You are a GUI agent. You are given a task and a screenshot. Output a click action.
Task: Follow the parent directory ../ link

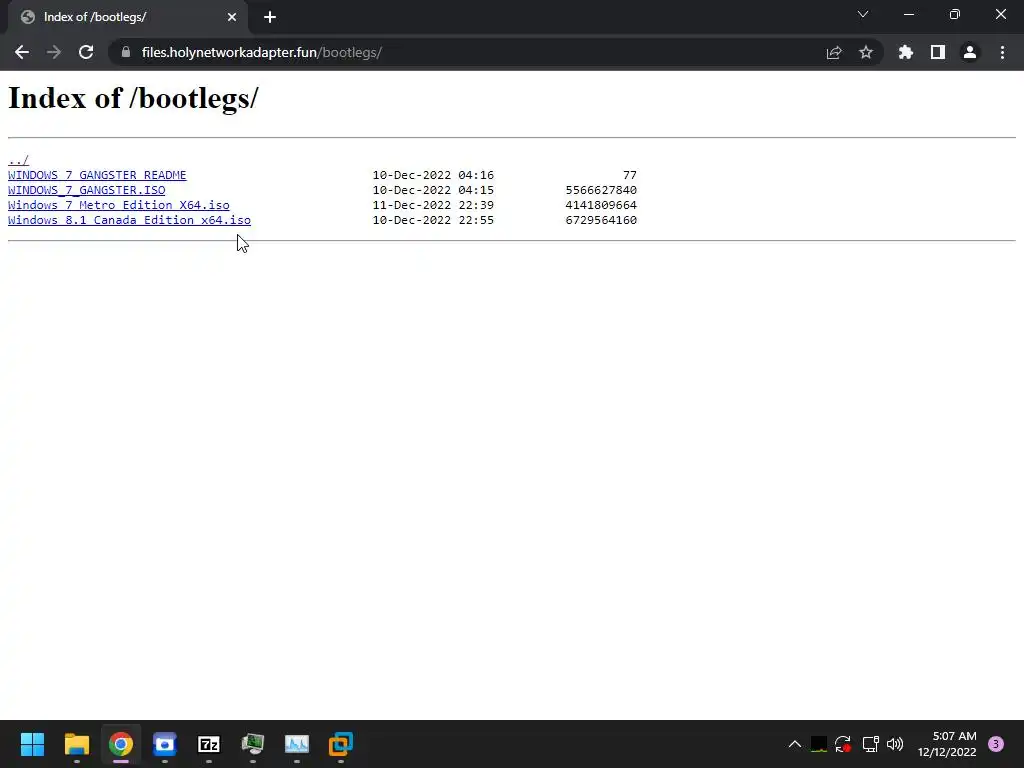(18, 160)
